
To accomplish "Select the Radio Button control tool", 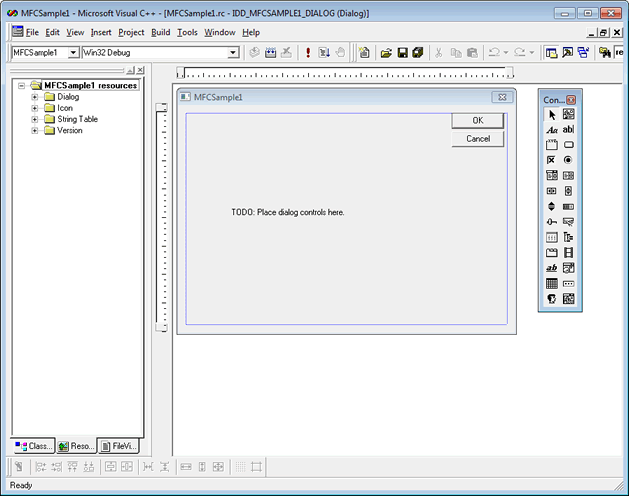I will coord(568,160).
